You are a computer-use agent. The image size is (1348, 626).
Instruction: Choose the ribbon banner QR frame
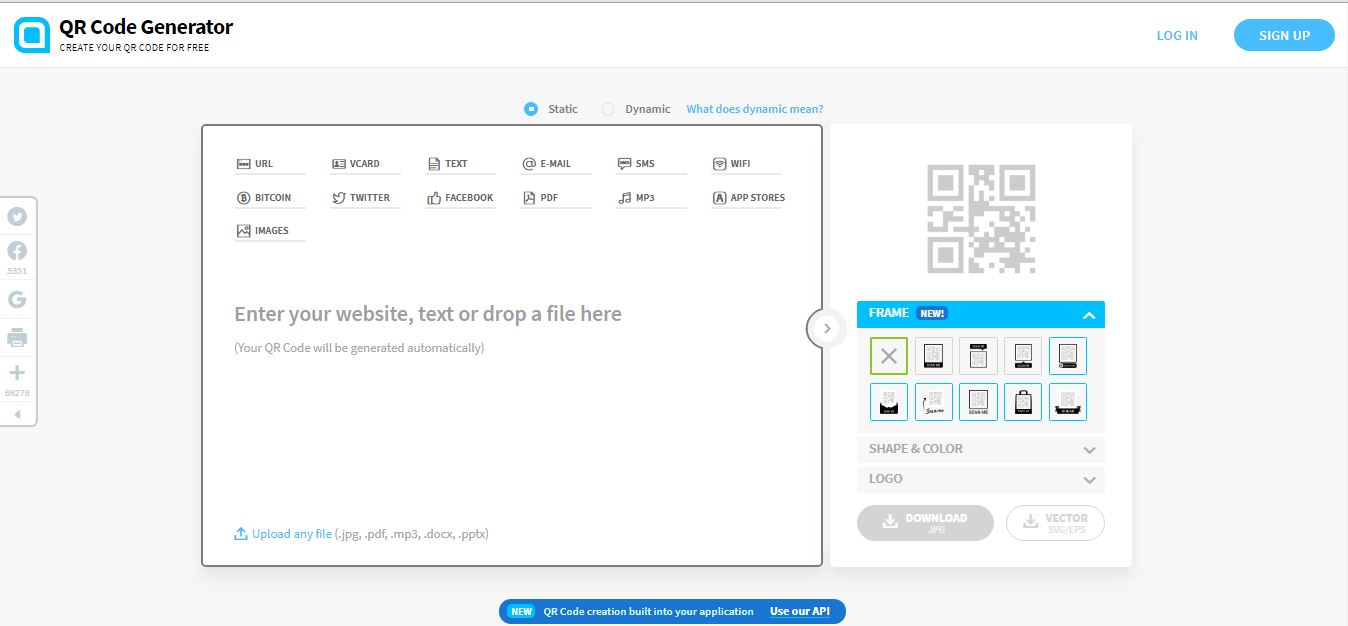click(x=1068, y=402)
